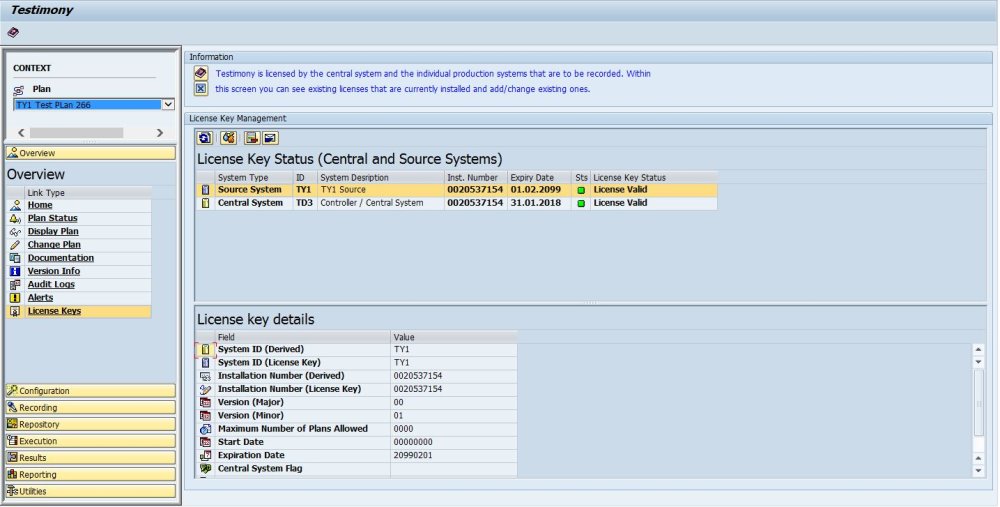Open the Results section
The height and width of the screenshot is (507, 1000).
pyautogui.click(x=91, y=458)
